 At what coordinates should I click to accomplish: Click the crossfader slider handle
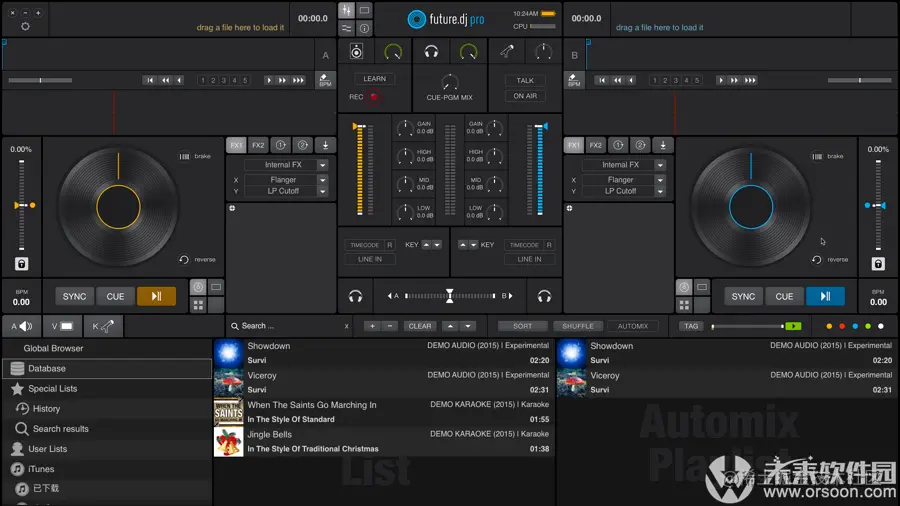coord(449,296)
